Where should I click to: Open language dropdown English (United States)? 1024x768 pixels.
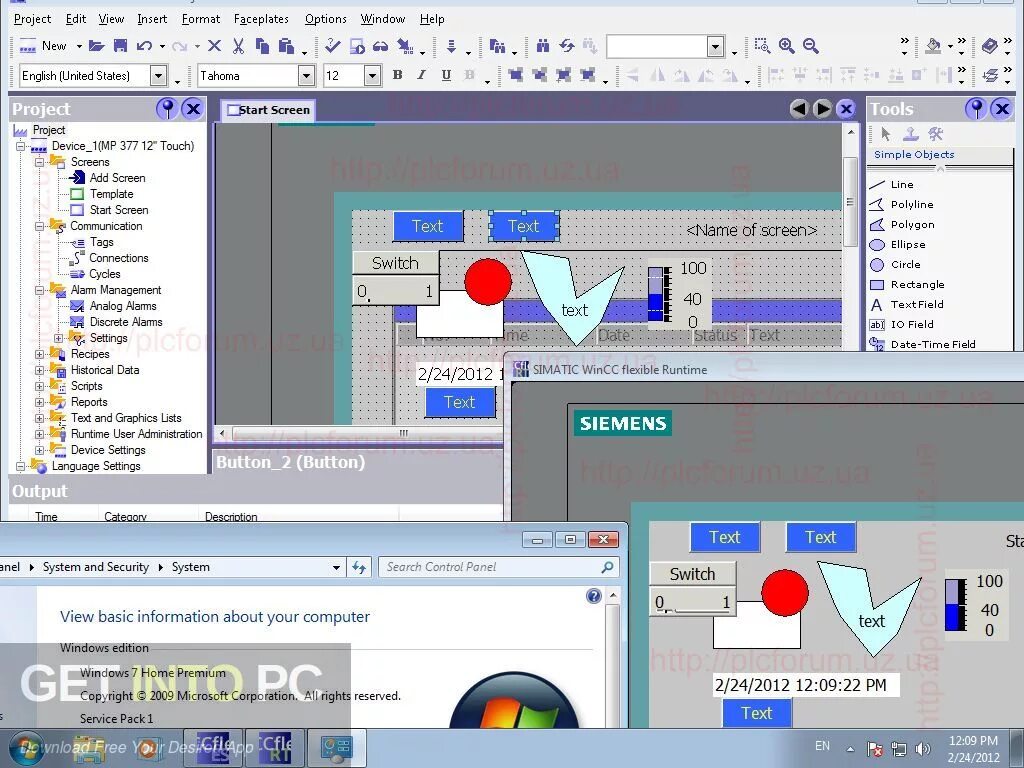(158, 76)
